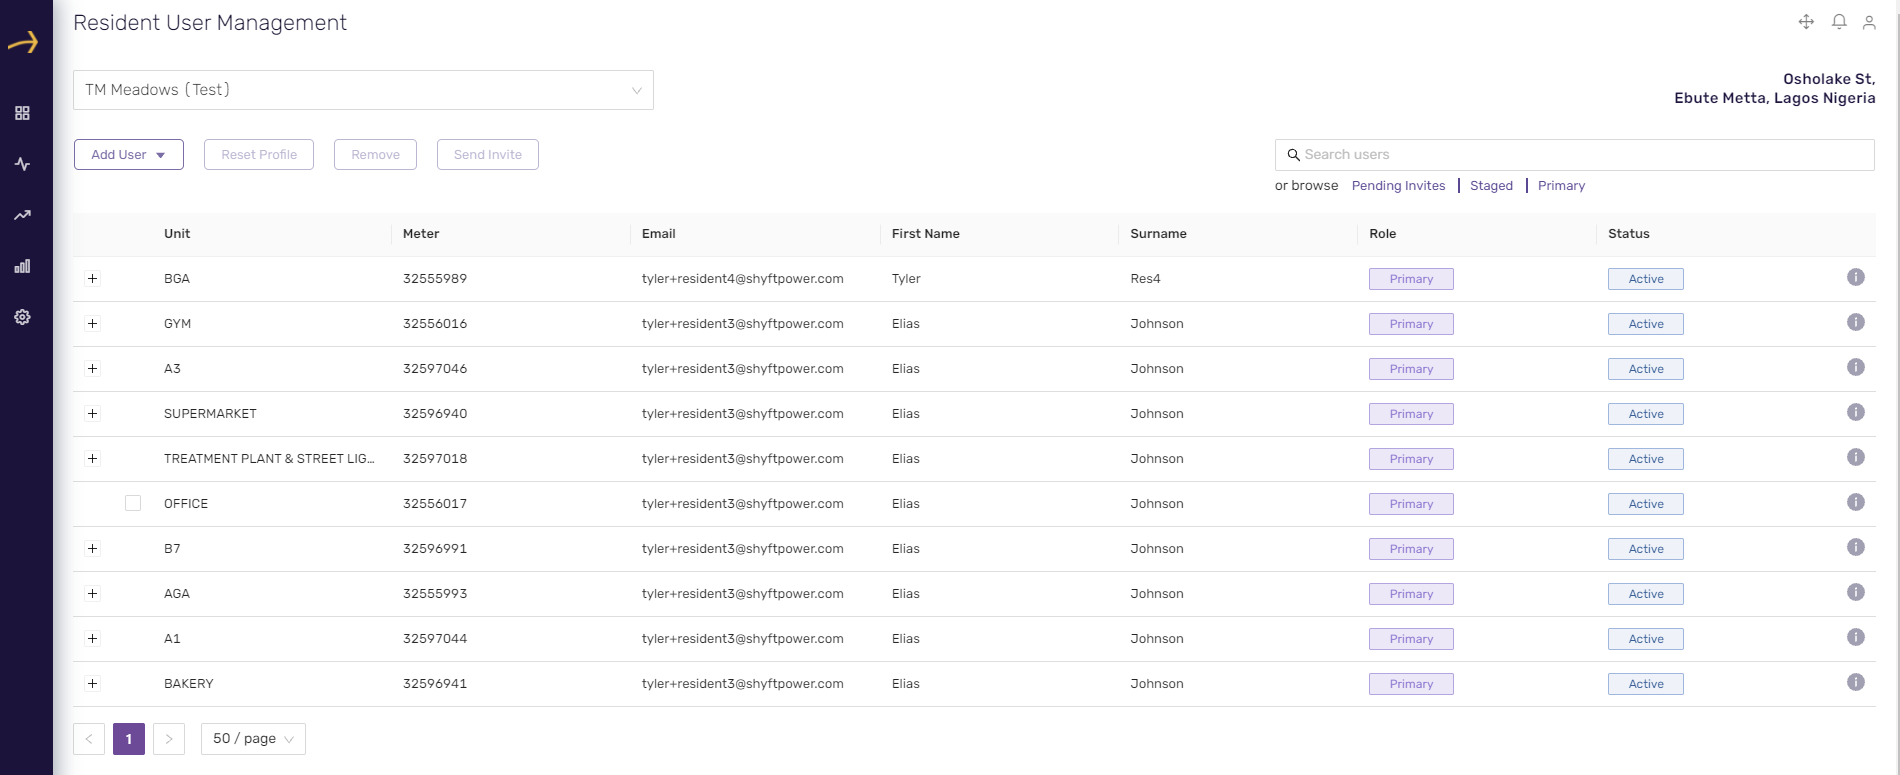Click meter number 32596941
The image size is (1900, 775).
point(435,684)
